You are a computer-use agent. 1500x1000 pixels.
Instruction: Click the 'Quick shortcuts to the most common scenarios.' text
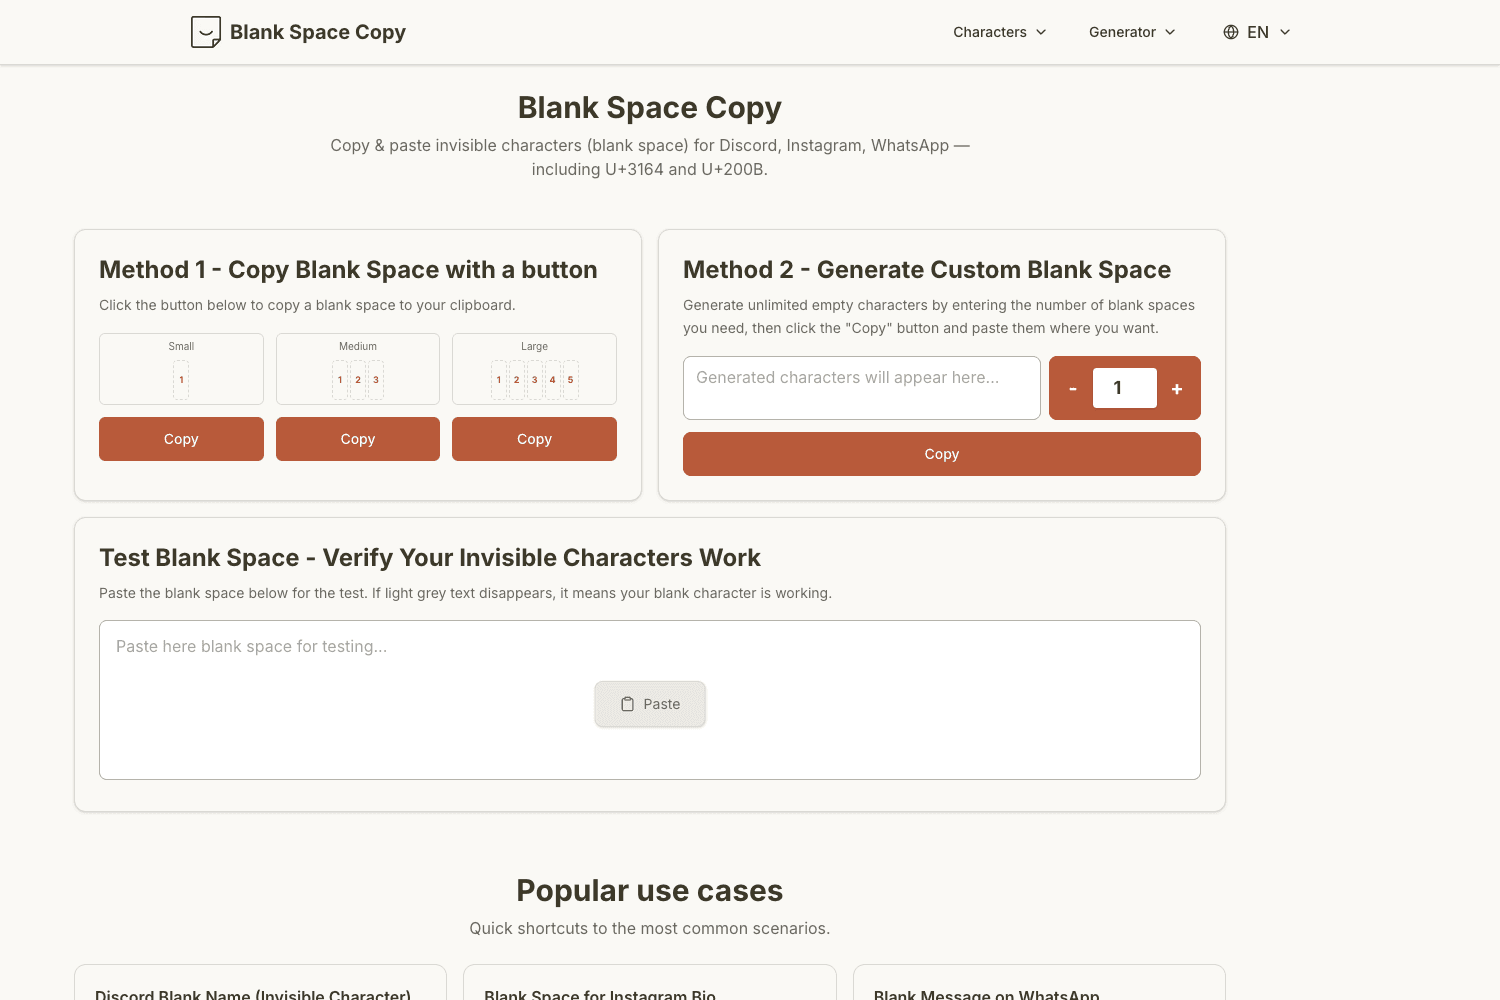[650, 928]
